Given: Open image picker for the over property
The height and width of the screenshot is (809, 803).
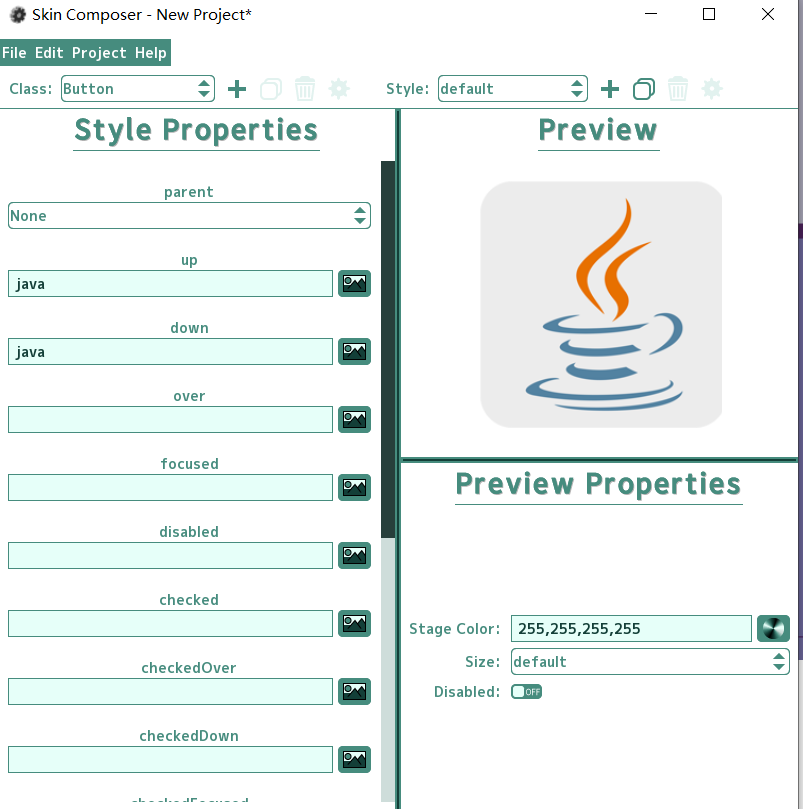Looking at the screenshot, I should pos(354,419).
